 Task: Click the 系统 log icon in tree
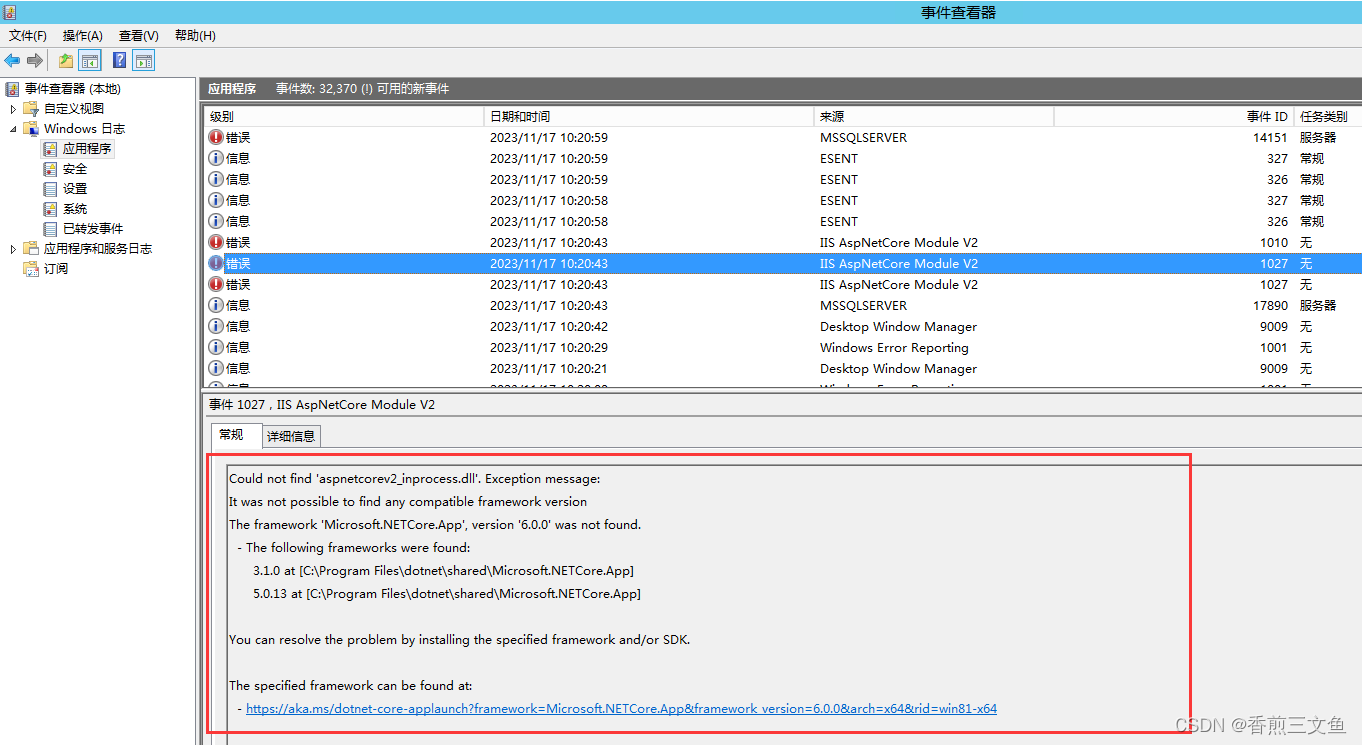[x=50, y=209]
